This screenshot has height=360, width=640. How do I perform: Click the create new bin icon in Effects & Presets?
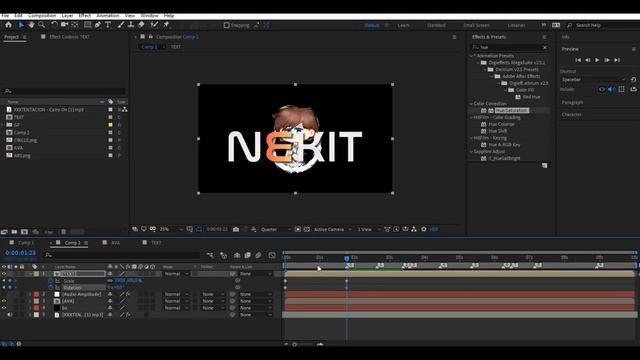[544, 165]
